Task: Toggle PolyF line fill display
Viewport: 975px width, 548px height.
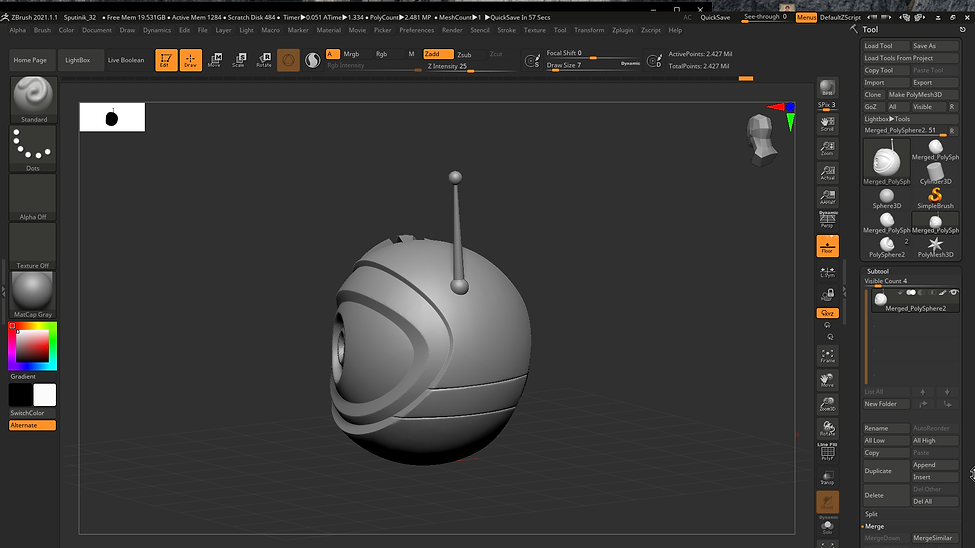Action: click(827, 452)
